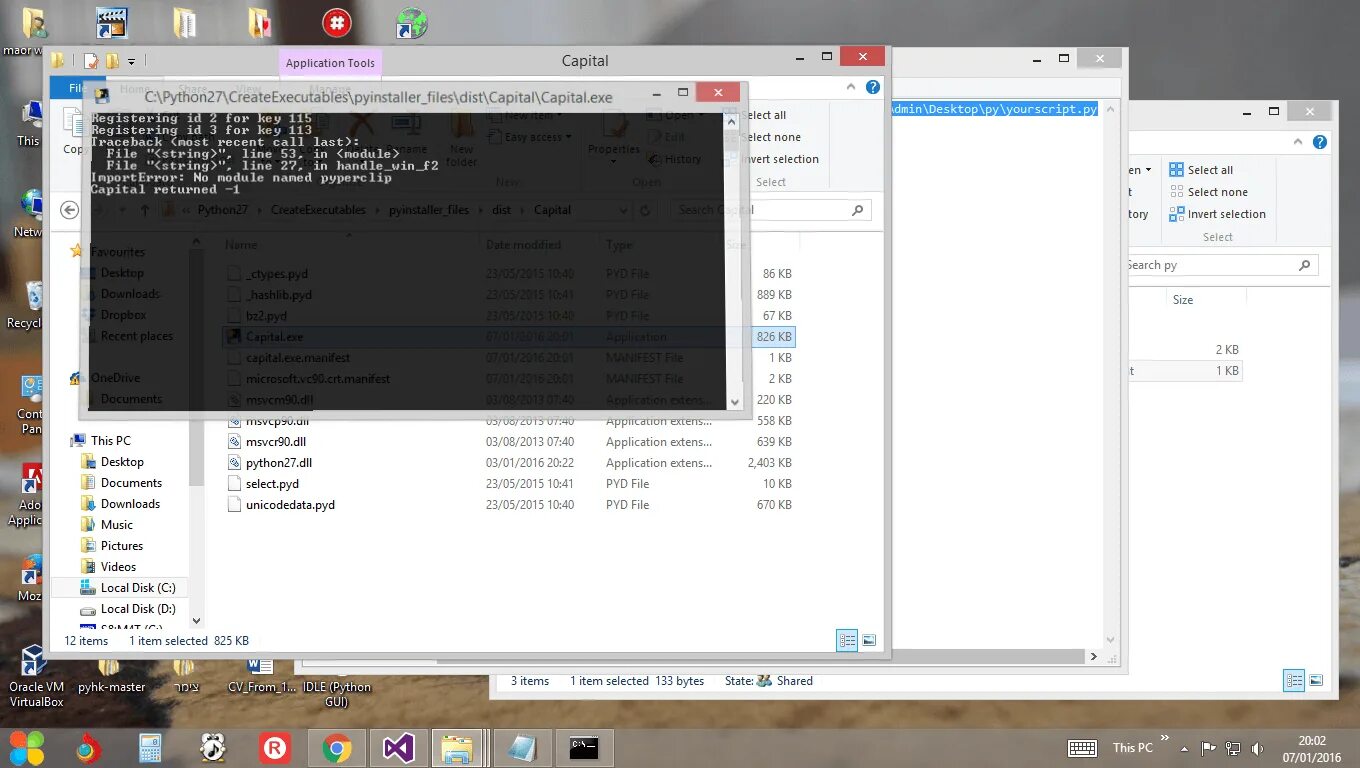Open the command prompt taskbar icon
Viewport: 1360px width, 768px height.
[x=584, y=748]
